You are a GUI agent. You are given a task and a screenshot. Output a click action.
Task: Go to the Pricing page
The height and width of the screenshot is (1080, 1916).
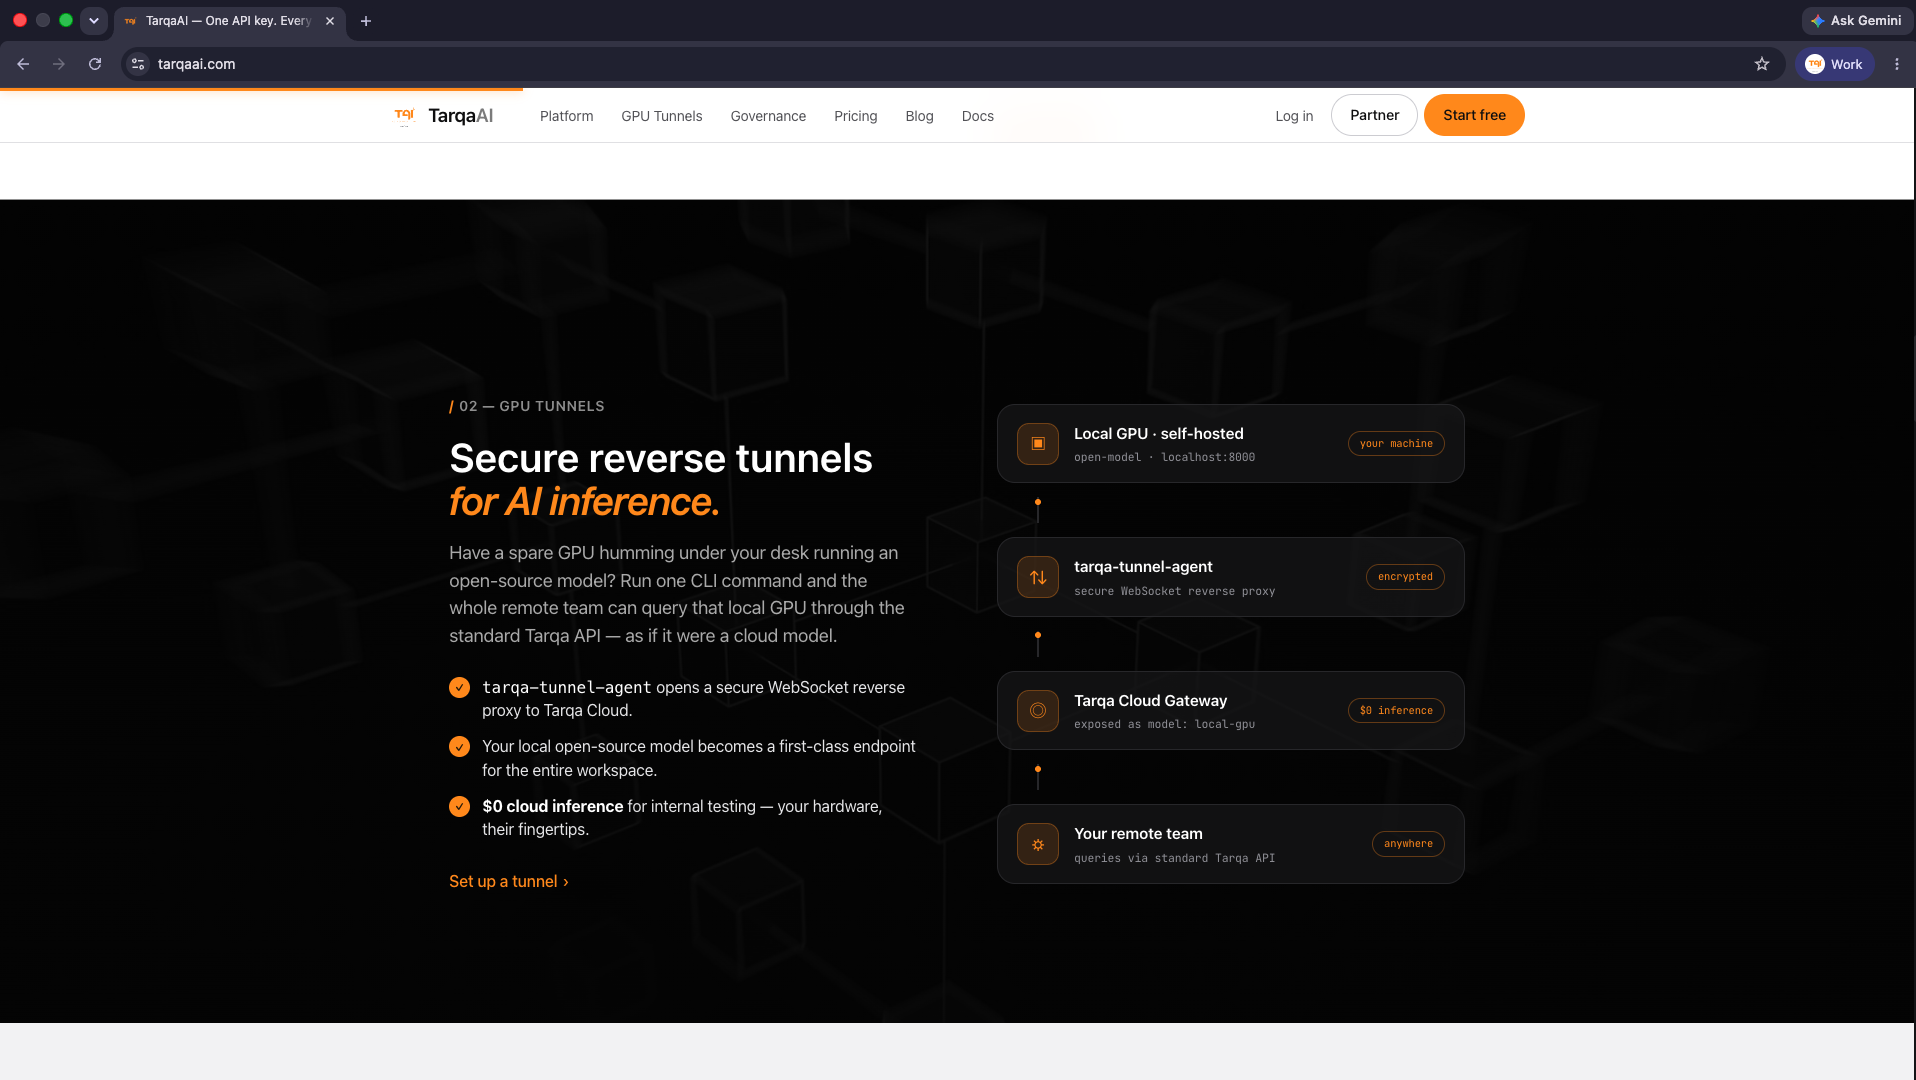856,116
